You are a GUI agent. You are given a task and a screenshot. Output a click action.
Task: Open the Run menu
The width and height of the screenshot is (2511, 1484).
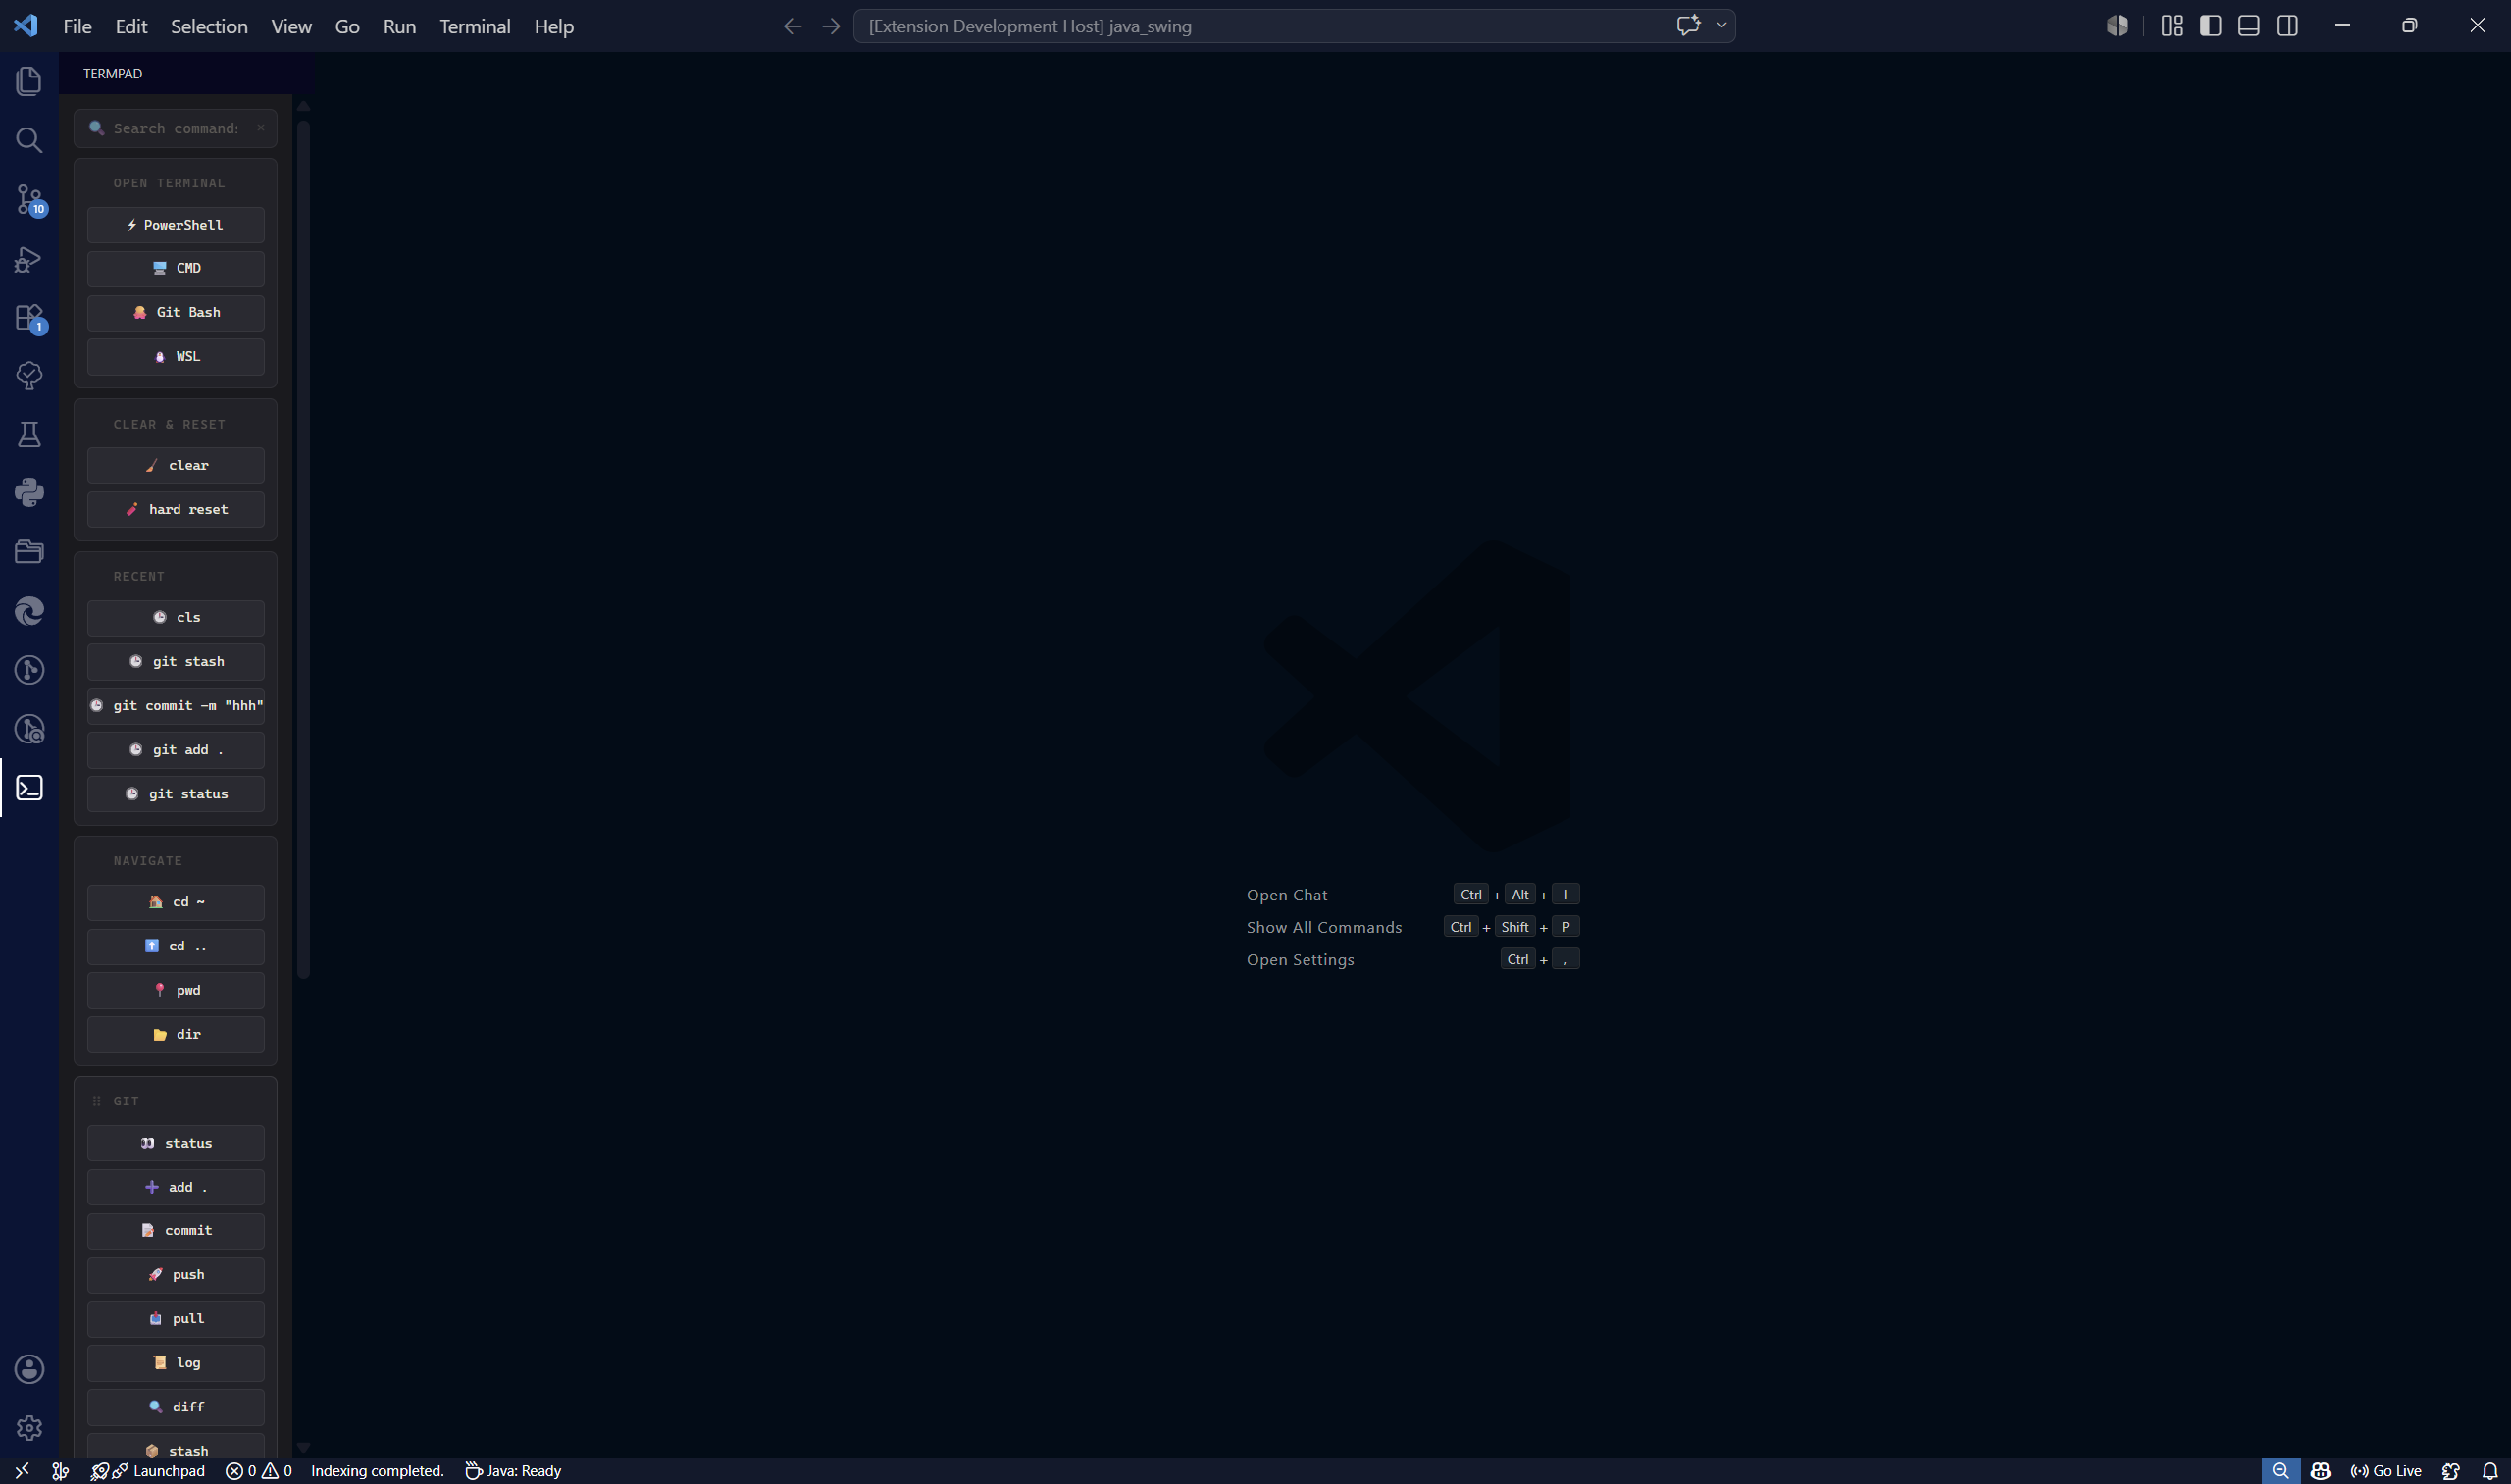pyautogui.click(x=399, y=26)
